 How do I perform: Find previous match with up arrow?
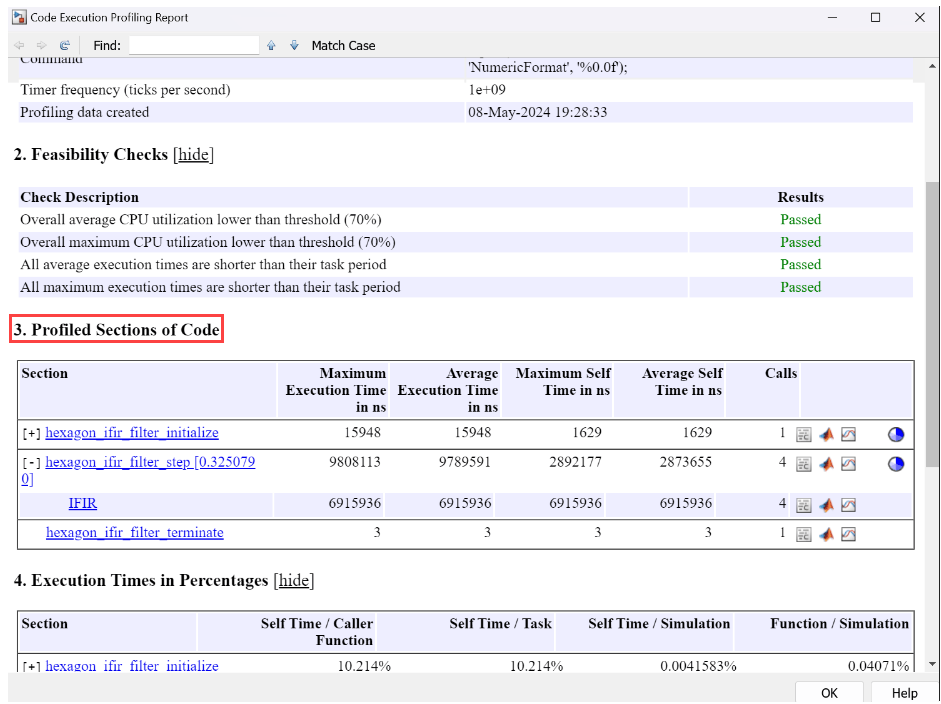tap(271, 46)
